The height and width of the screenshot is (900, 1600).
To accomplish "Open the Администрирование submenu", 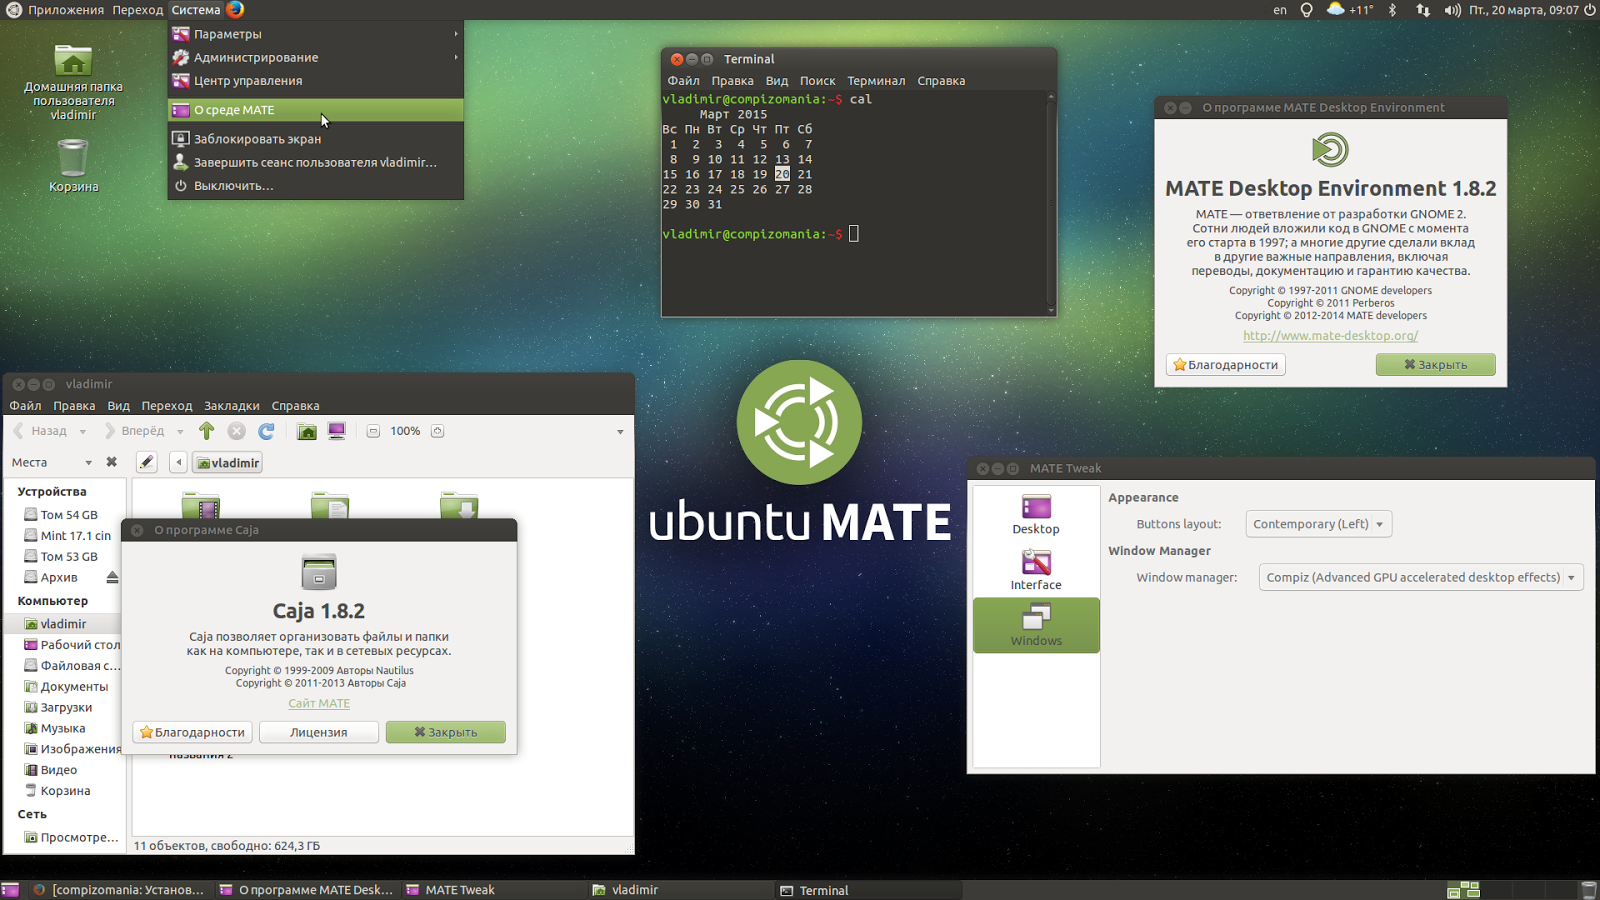I will point(316,57).
